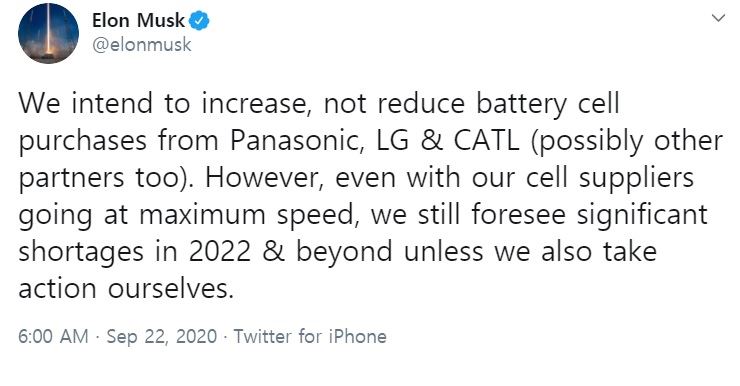Open the Twitter for iPhone source link
This screenshot has width=740, height=386.
310,336
